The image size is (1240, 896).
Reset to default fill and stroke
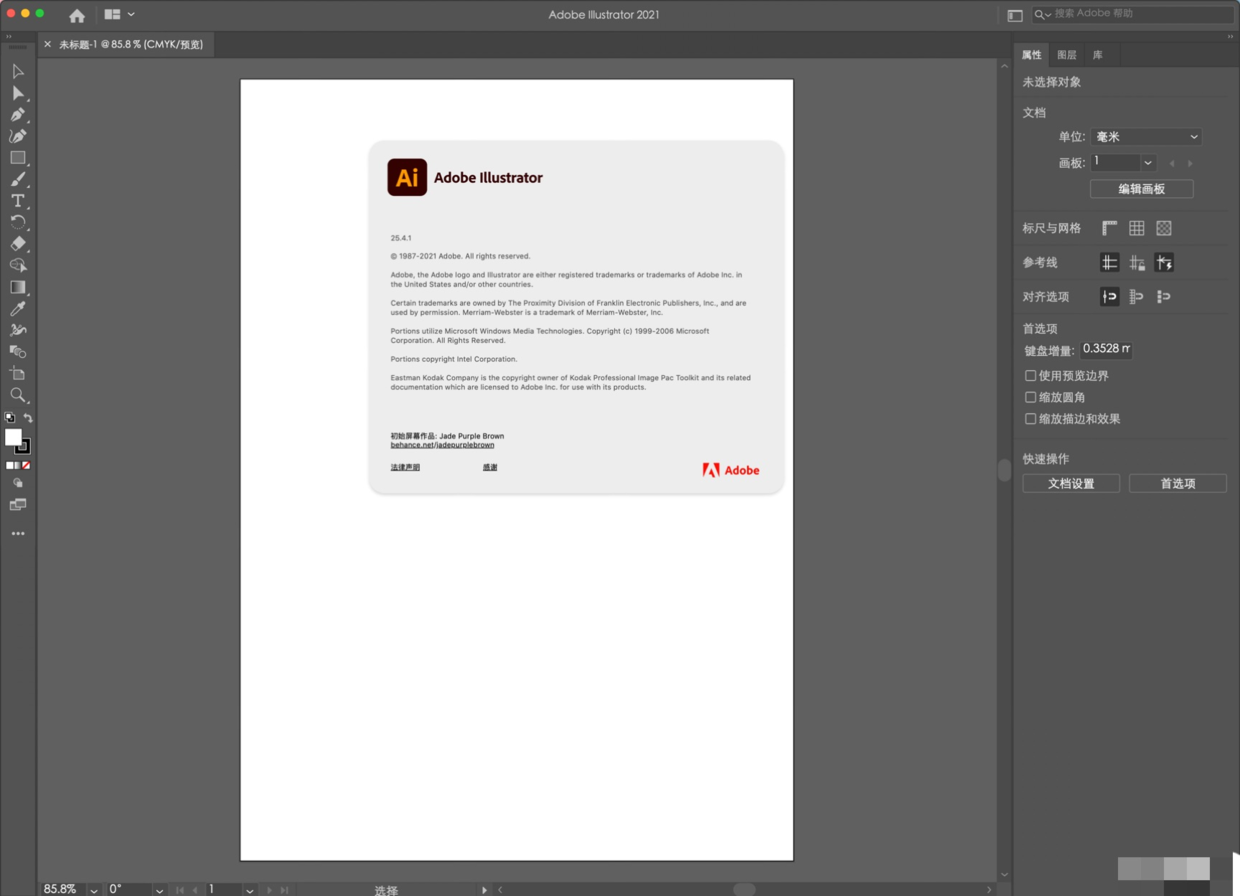10,418
